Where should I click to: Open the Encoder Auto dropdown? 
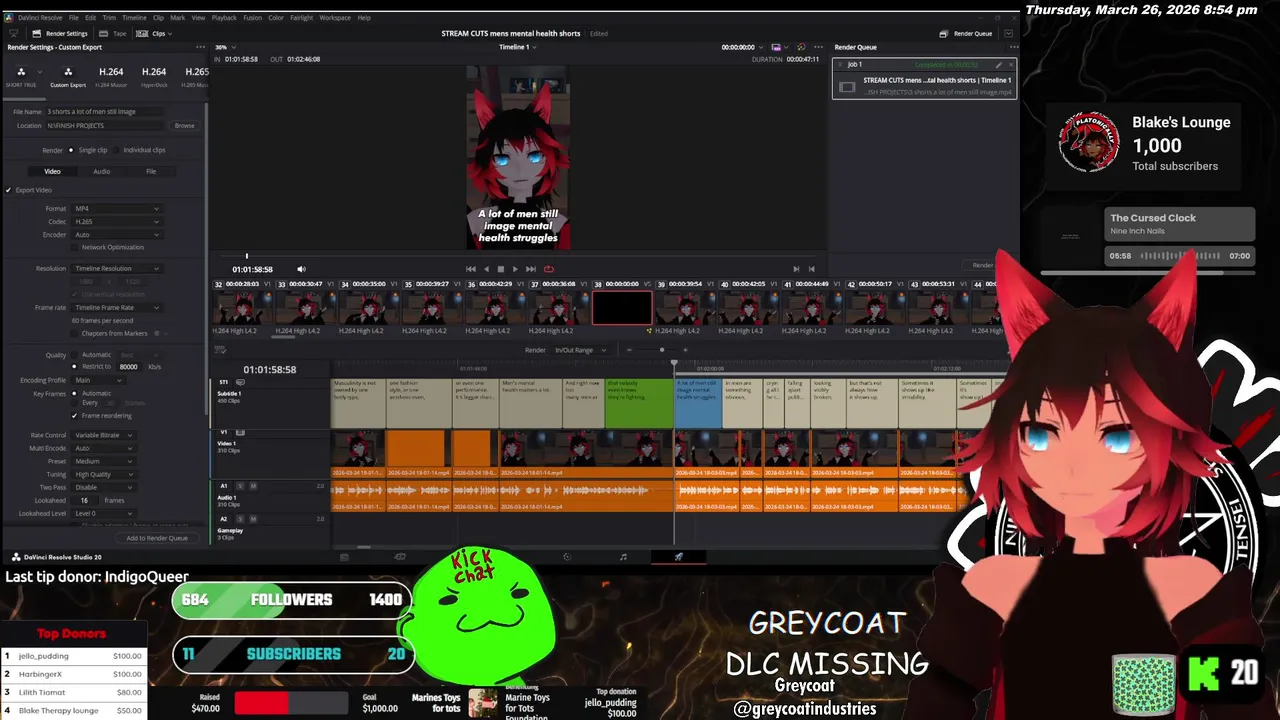coord(116,234)
